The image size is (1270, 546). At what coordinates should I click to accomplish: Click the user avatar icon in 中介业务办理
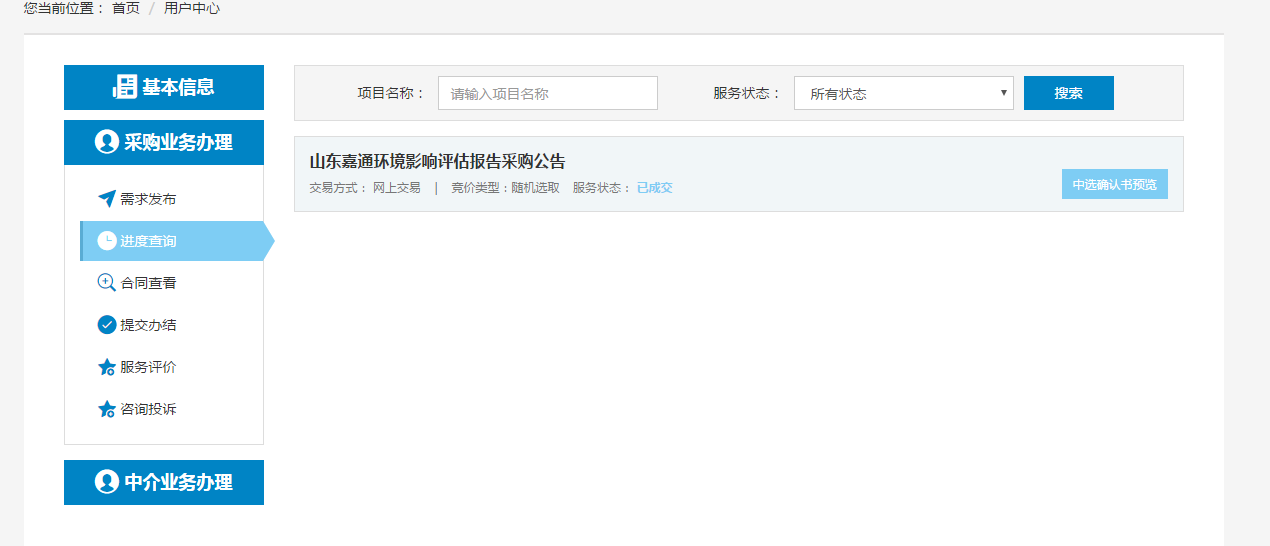pyautogui.click(x=106, y=482)
